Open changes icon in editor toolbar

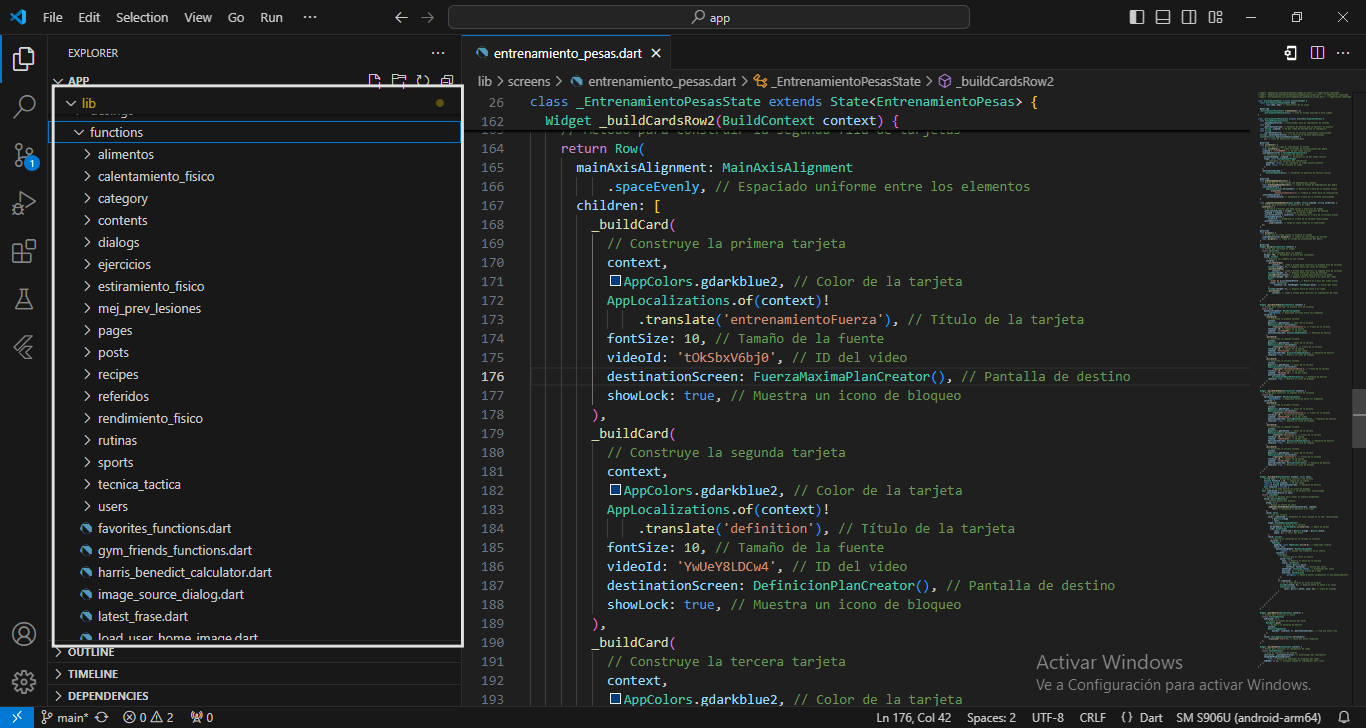tap(1291, 53)
